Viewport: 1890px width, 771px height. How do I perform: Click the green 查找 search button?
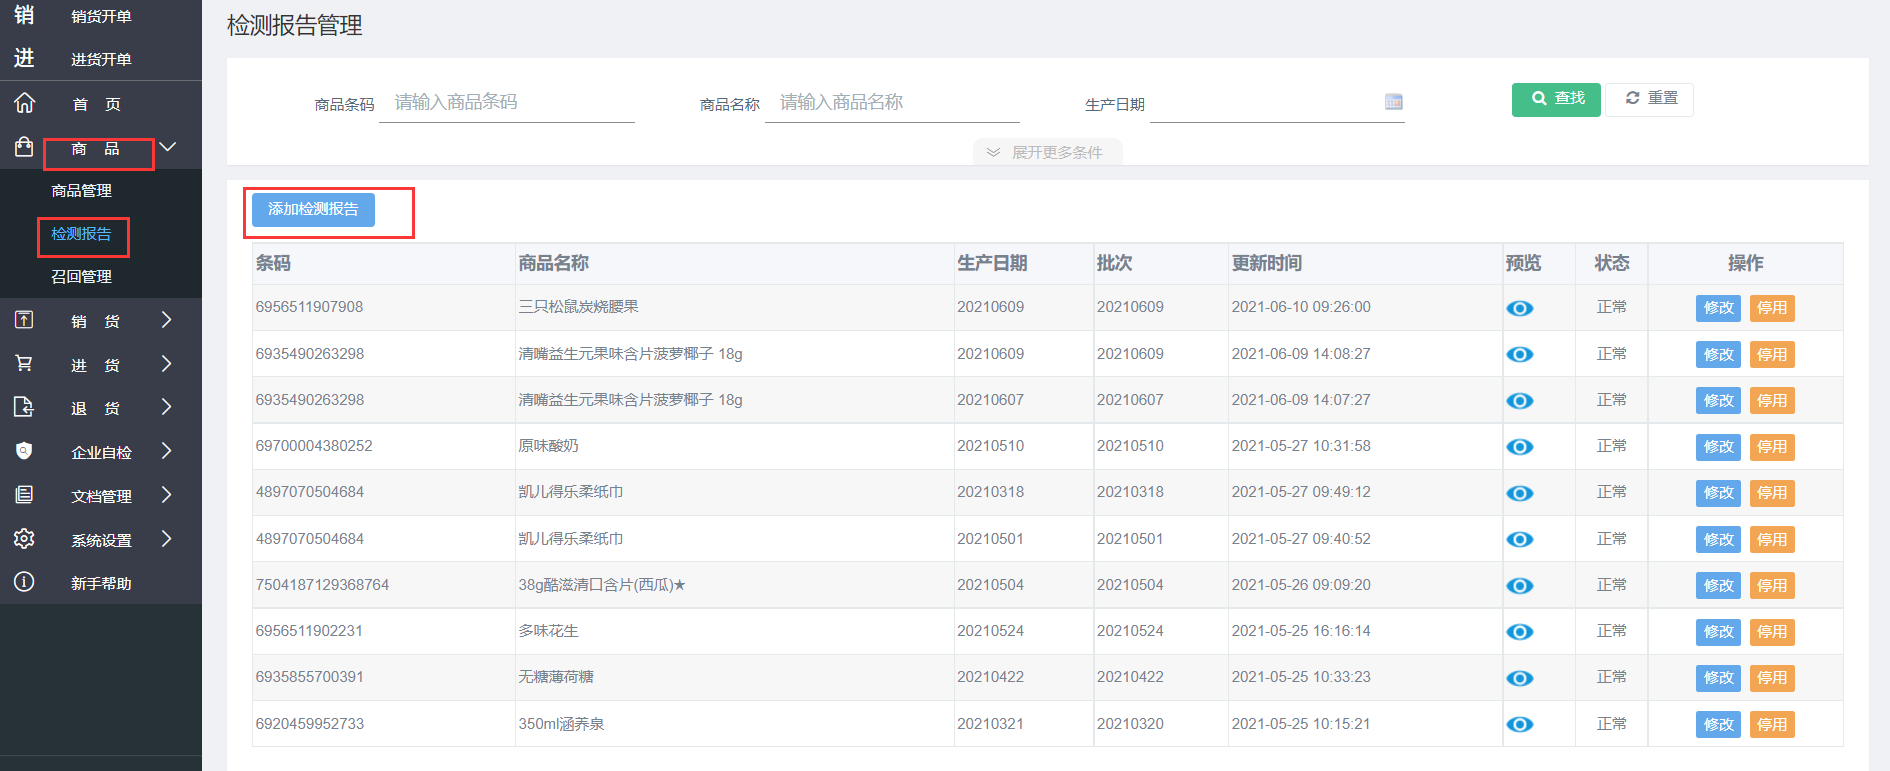1556,99
